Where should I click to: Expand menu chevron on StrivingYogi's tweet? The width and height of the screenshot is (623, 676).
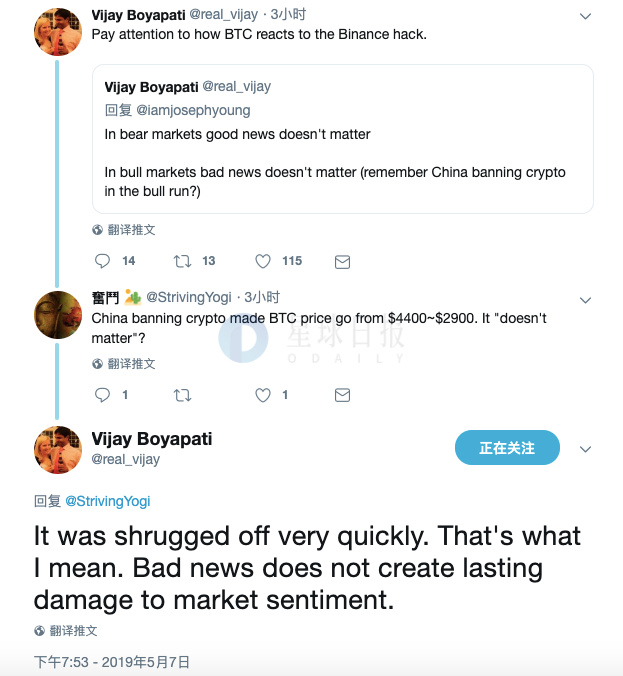point(586,298)
